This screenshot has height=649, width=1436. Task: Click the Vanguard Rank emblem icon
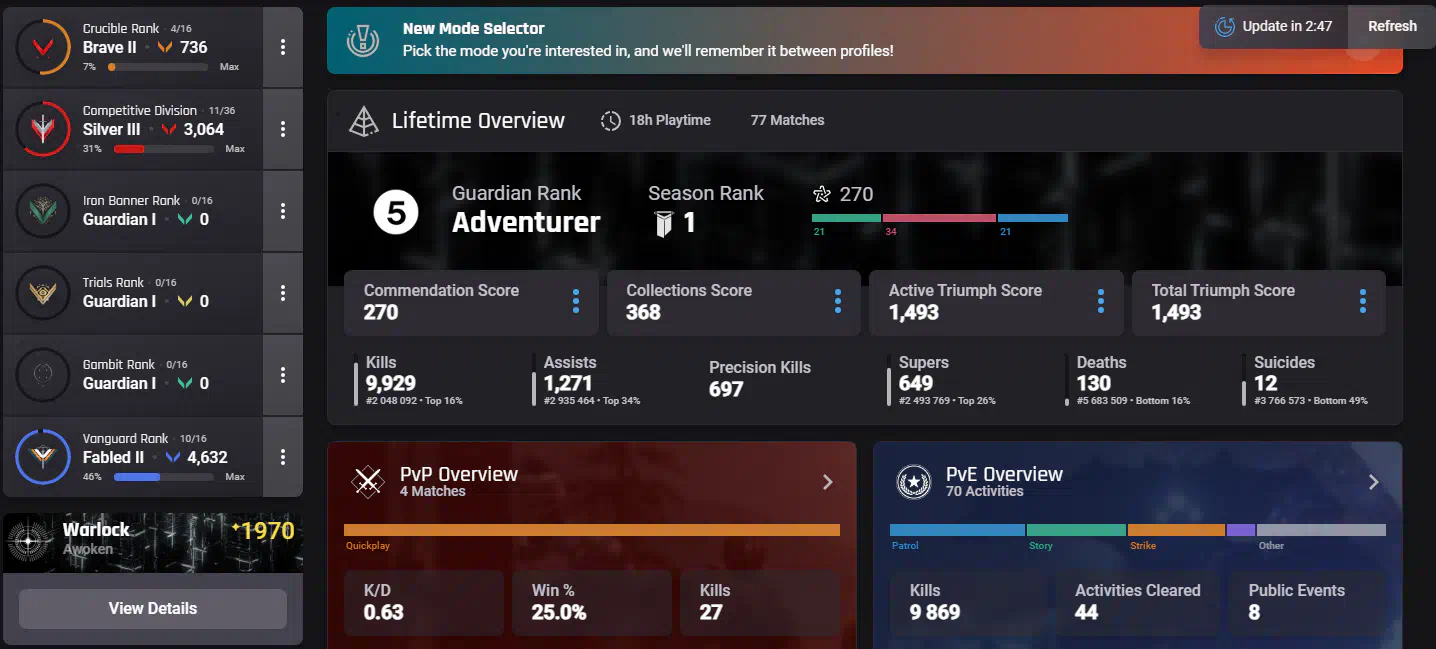tap(42, 457)
